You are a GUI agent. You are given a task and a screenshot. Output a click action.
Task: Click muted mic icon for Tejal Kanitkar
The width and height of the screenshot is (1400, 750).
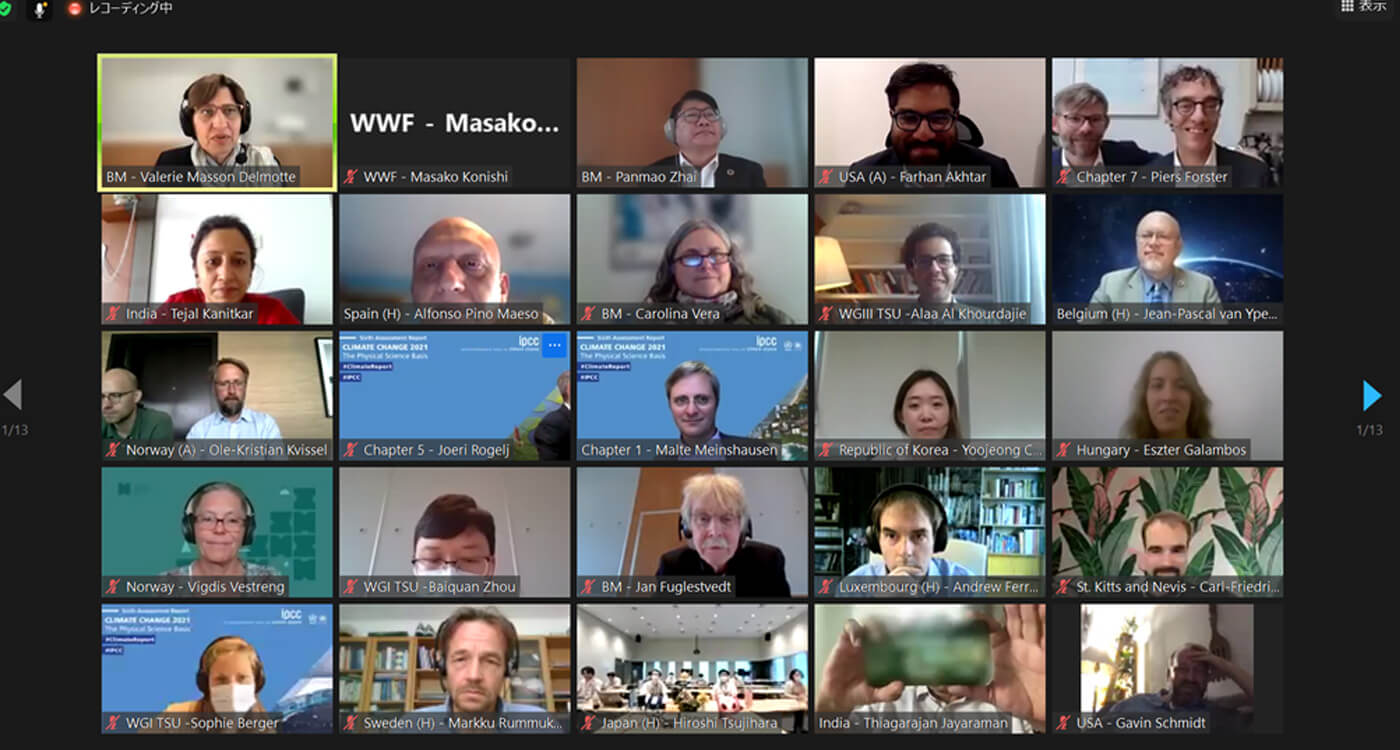[114, 314]
